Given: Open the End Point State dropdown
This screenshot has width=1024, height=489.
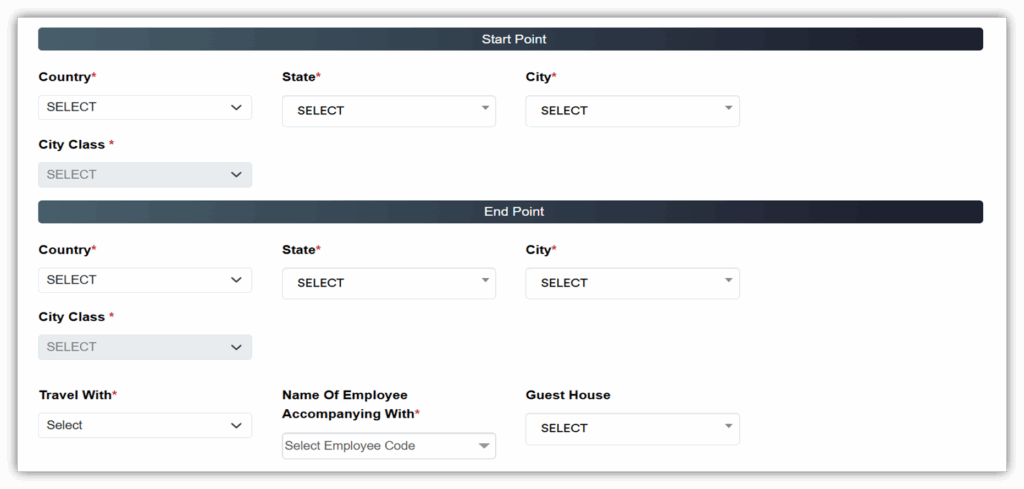Looking at the screenshot, I should tap(388, 283).
